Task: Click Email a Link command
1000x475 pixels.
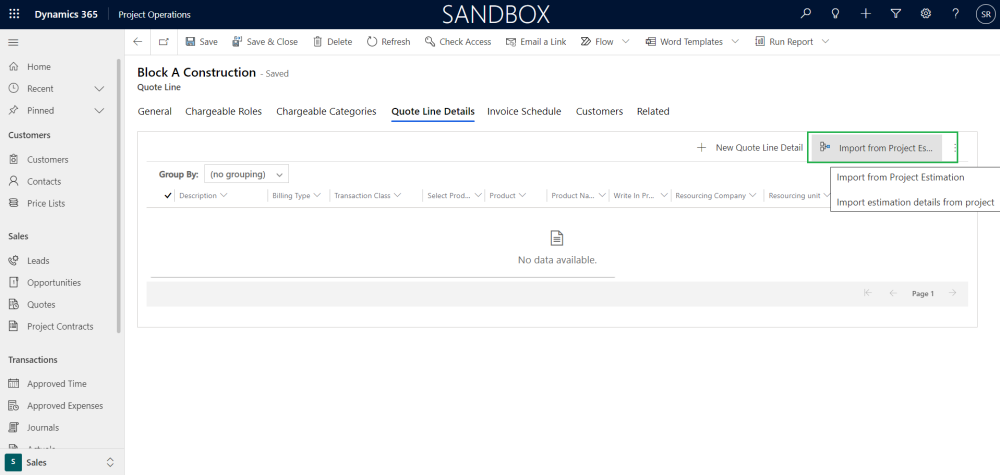Action: (x=536, y=41)
